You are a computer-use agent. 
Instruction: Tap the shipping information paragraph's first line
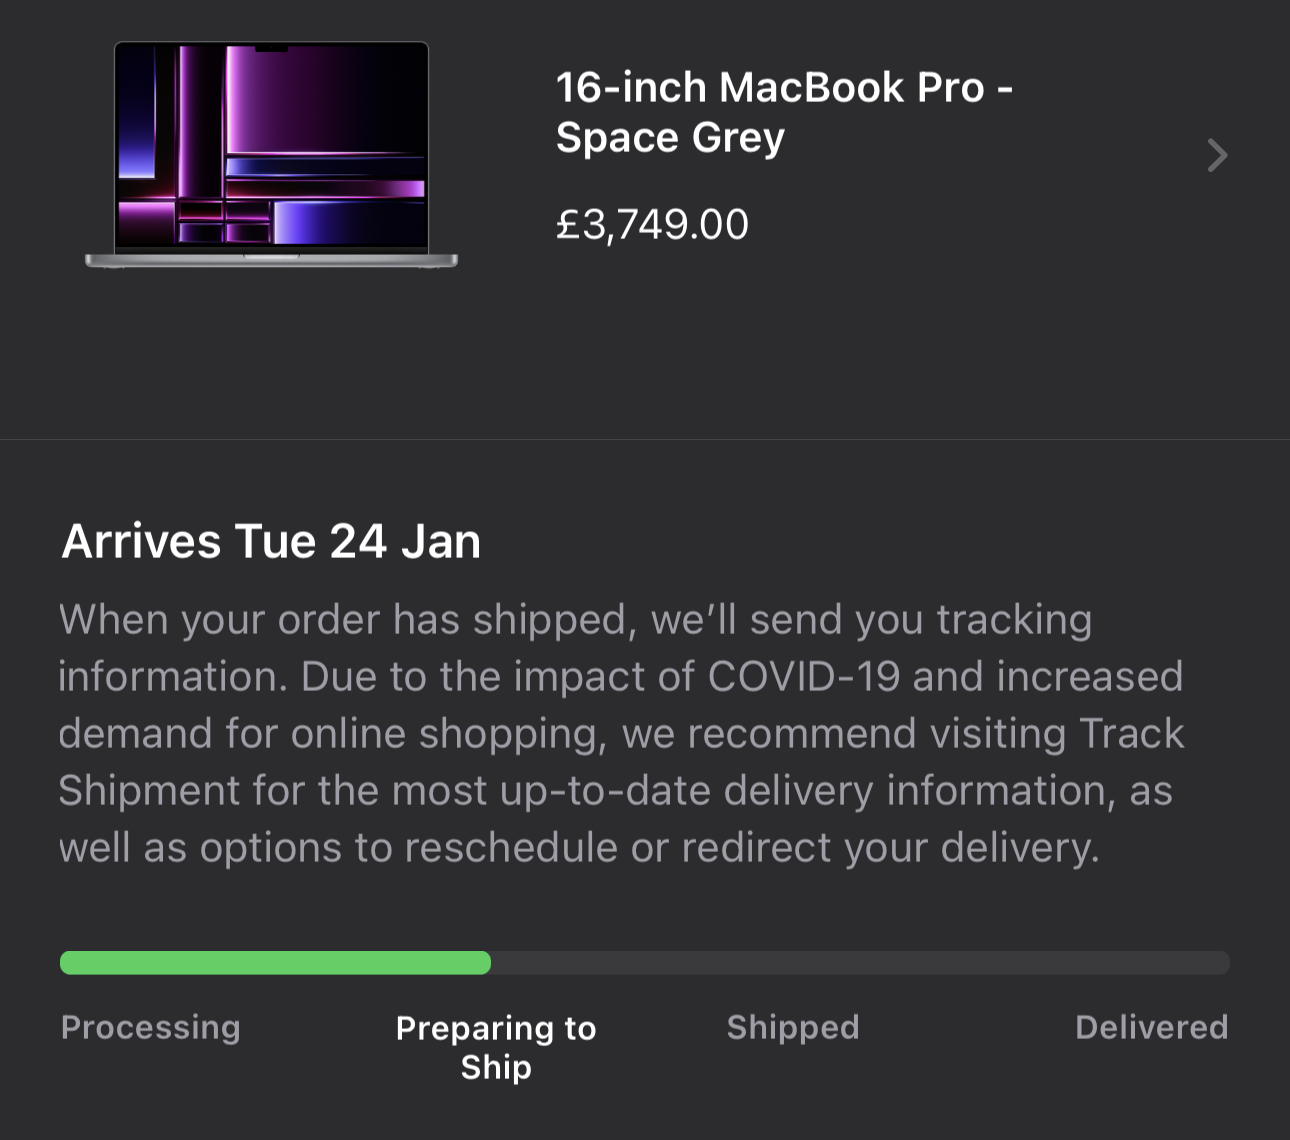pos(575,620)
